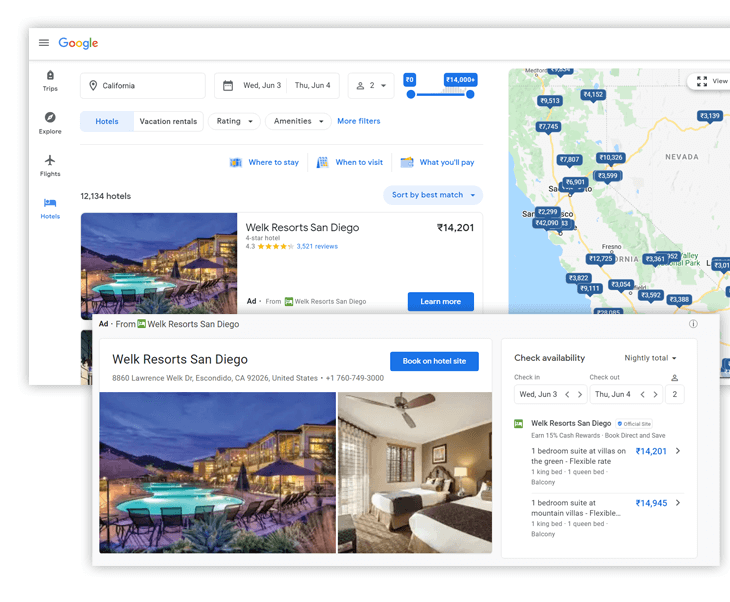Go to next check-out date
The height and width of the screenshot is (602, 730).
click(655, 394)
